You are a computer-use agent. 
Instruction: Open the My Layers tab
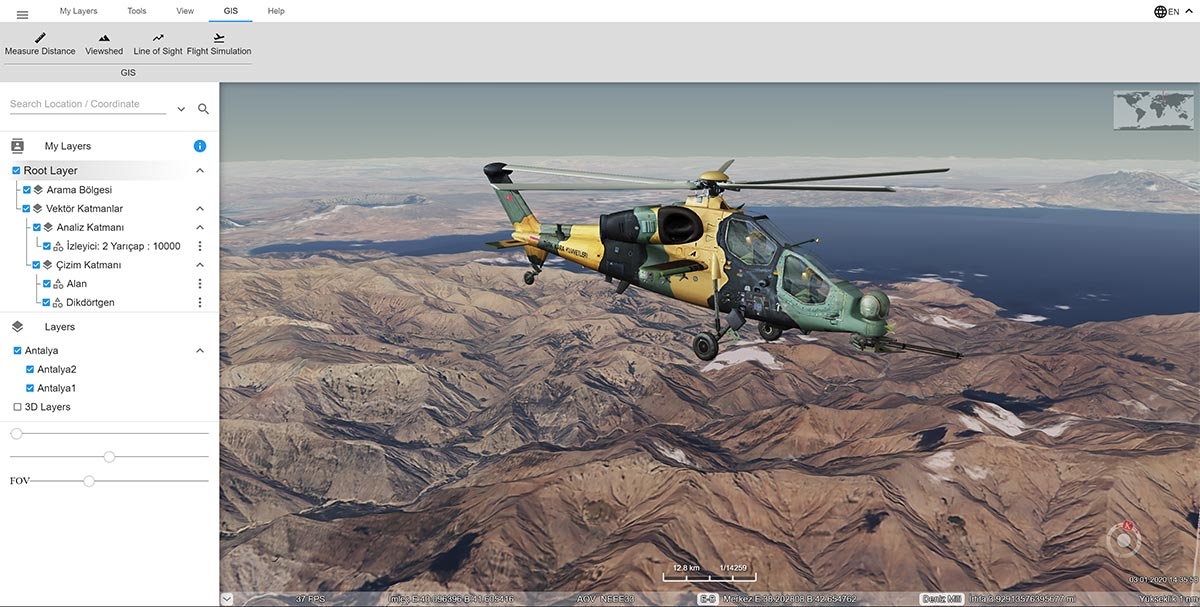78,11
